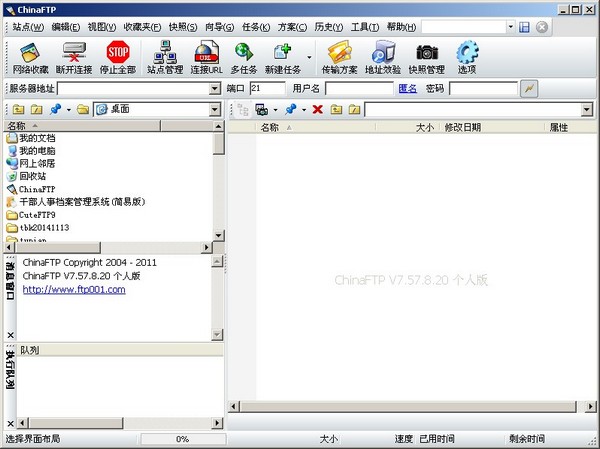Click the remote pane up-folder icon
The height and width of the screenshot is (449, 600).
click(336, 110)
